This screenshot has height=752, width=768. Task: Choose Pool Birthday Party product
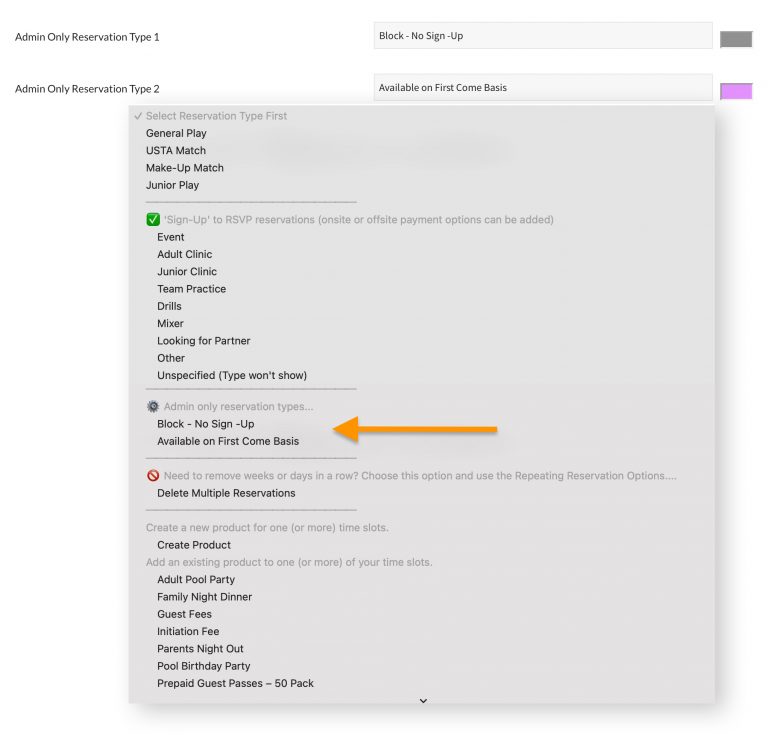(204, 666)
